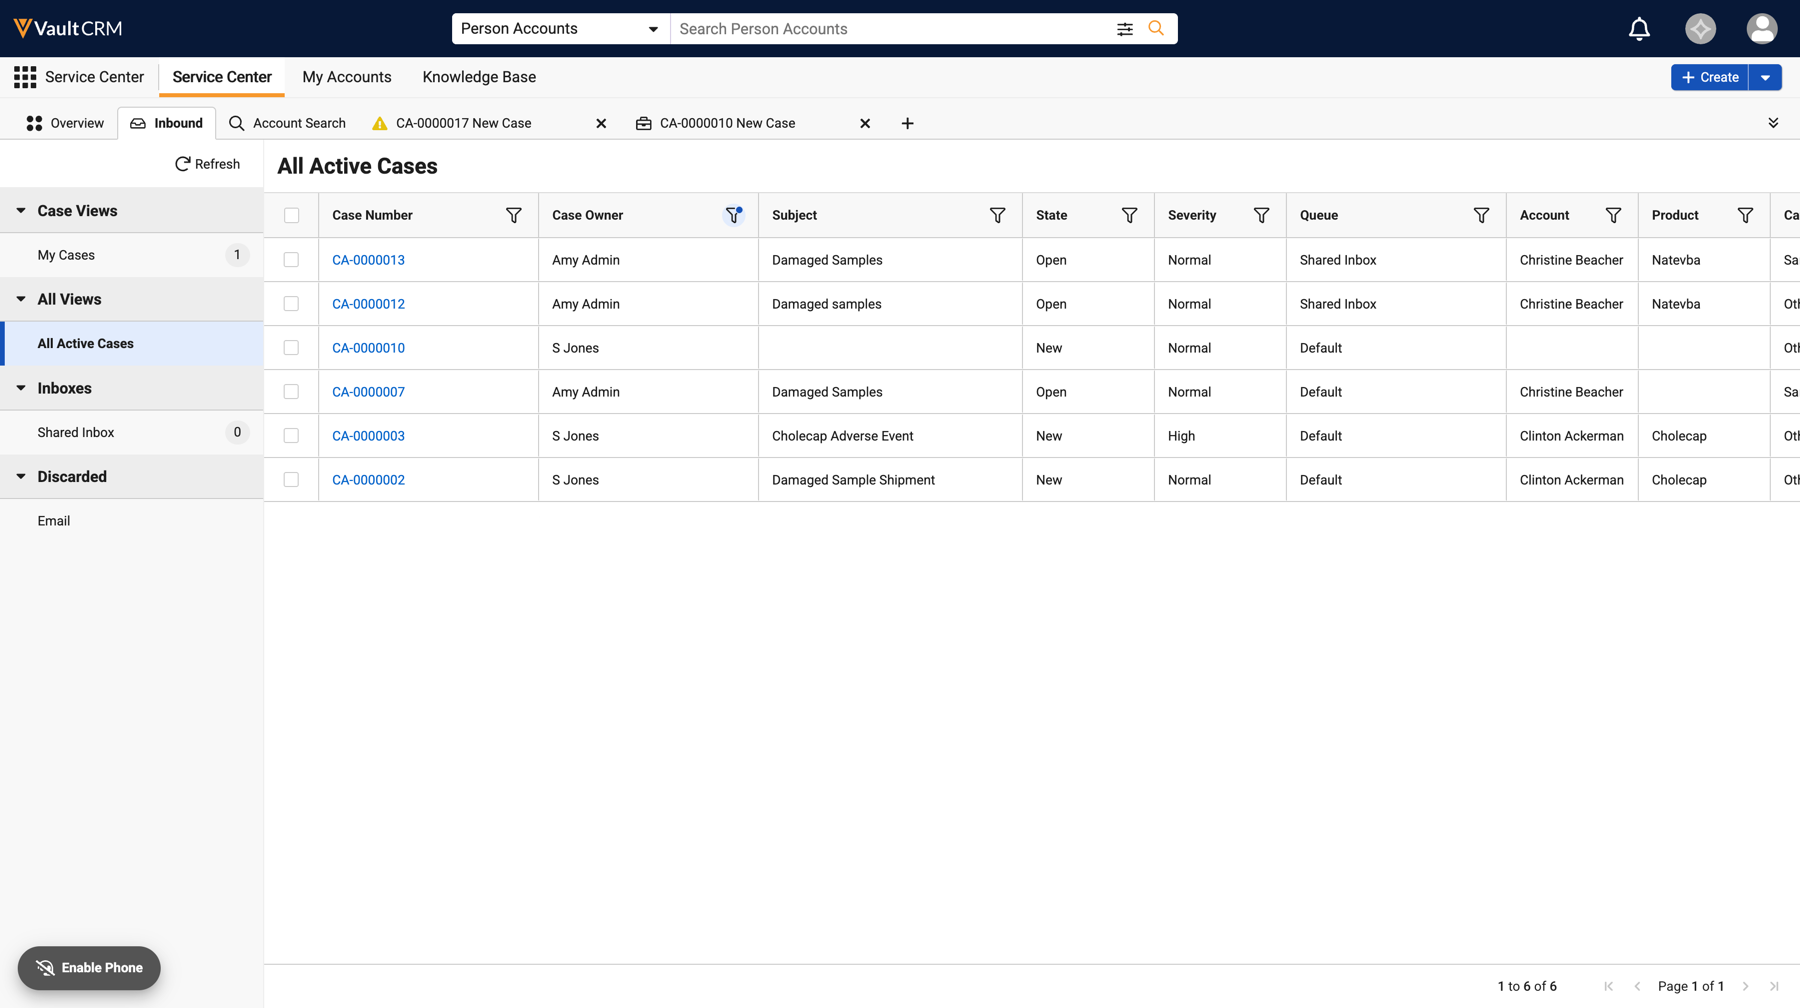The width and height of the screenshot is (1800, 1008).
Task: Filter the Case Number column
Action: click(x=513, y=215)
